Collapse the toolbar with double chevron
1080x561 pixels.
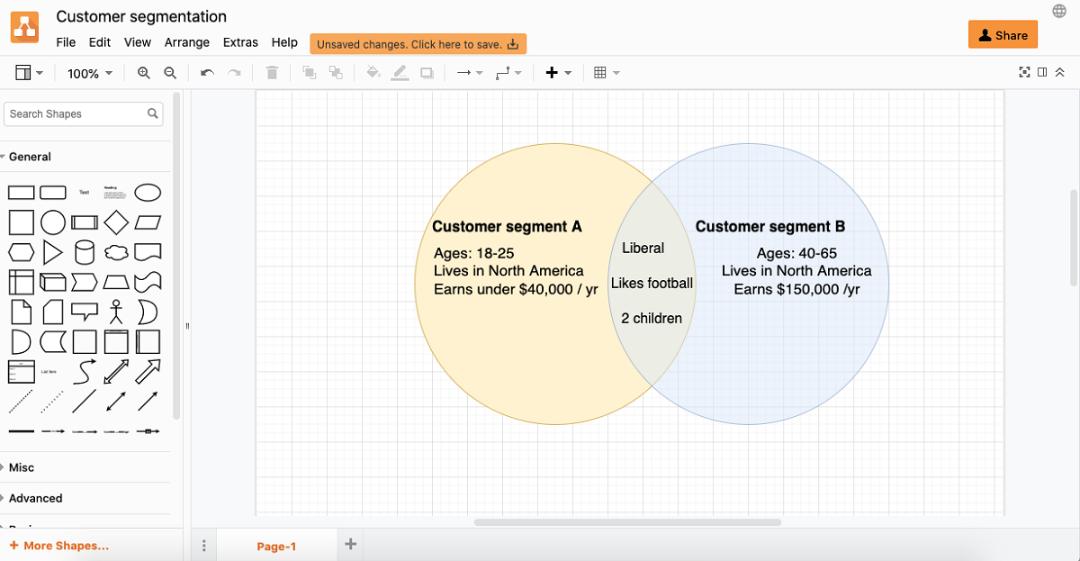1060,72
